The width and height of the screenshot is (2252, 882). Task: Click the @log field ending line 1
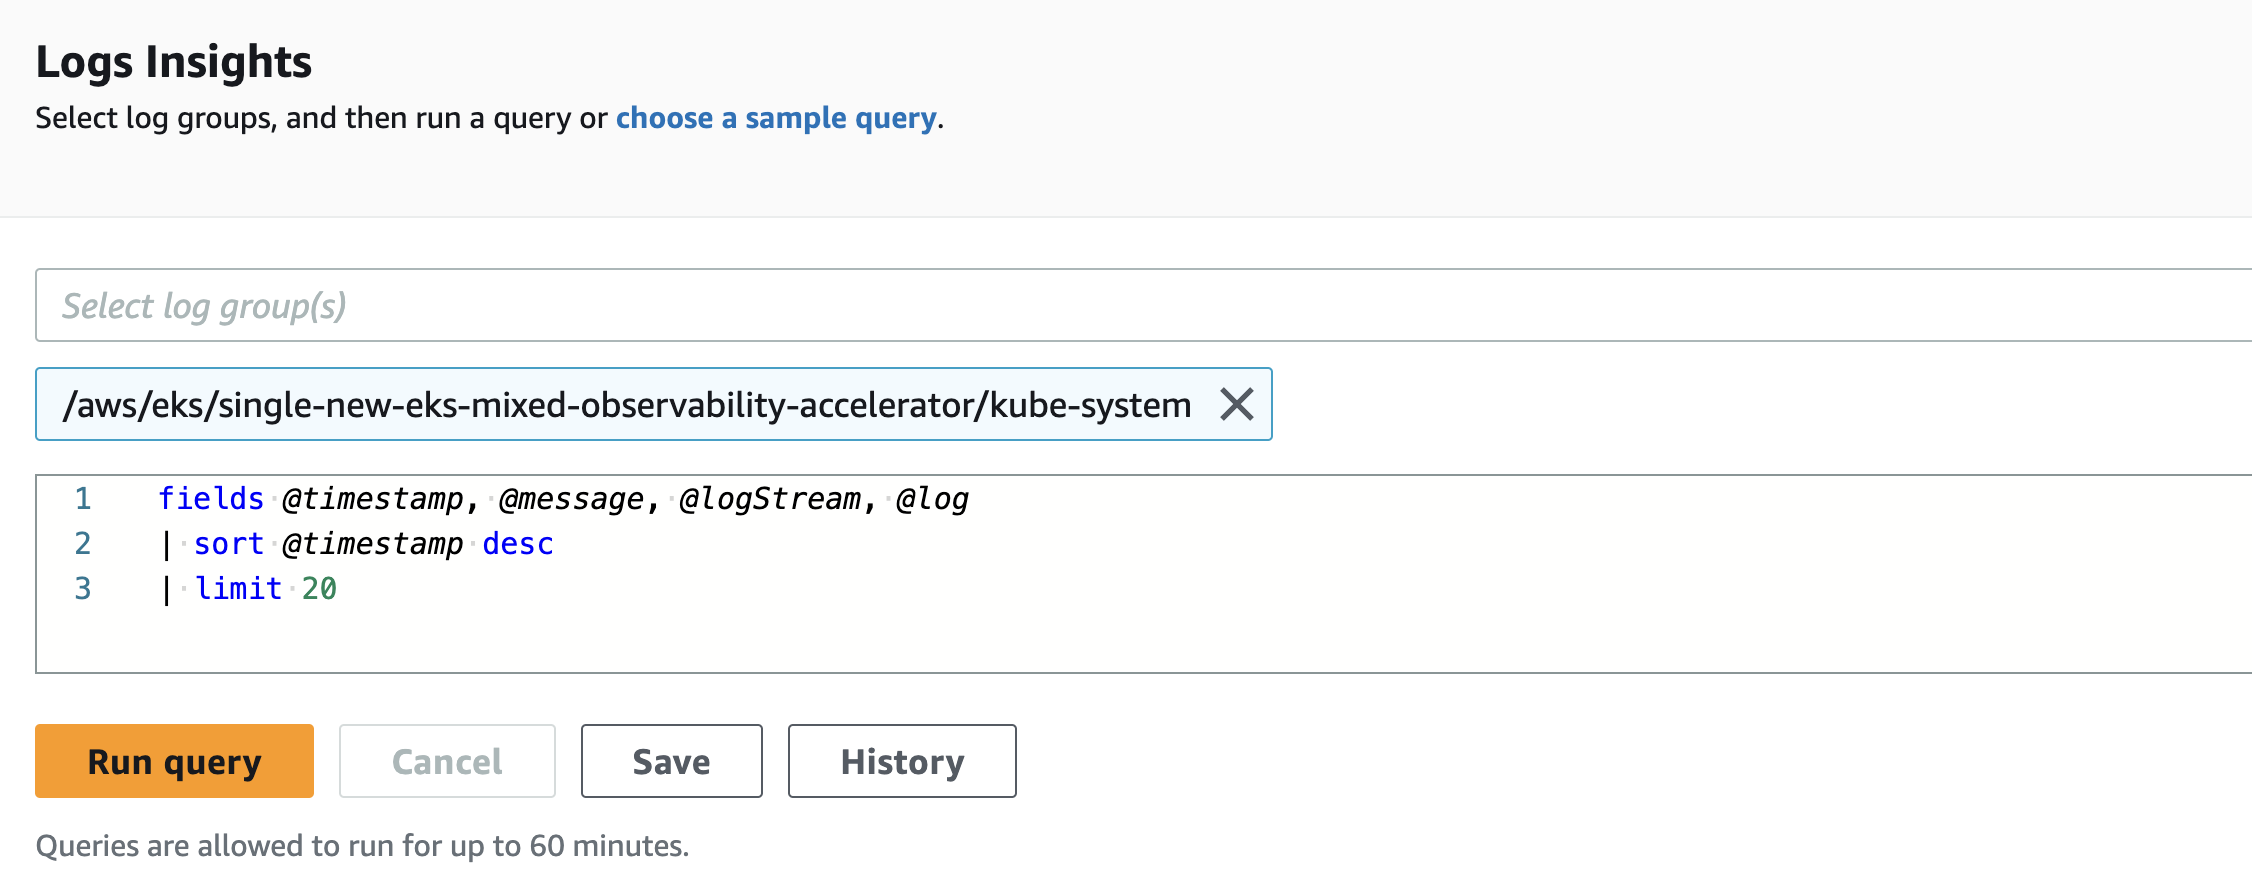932,498
